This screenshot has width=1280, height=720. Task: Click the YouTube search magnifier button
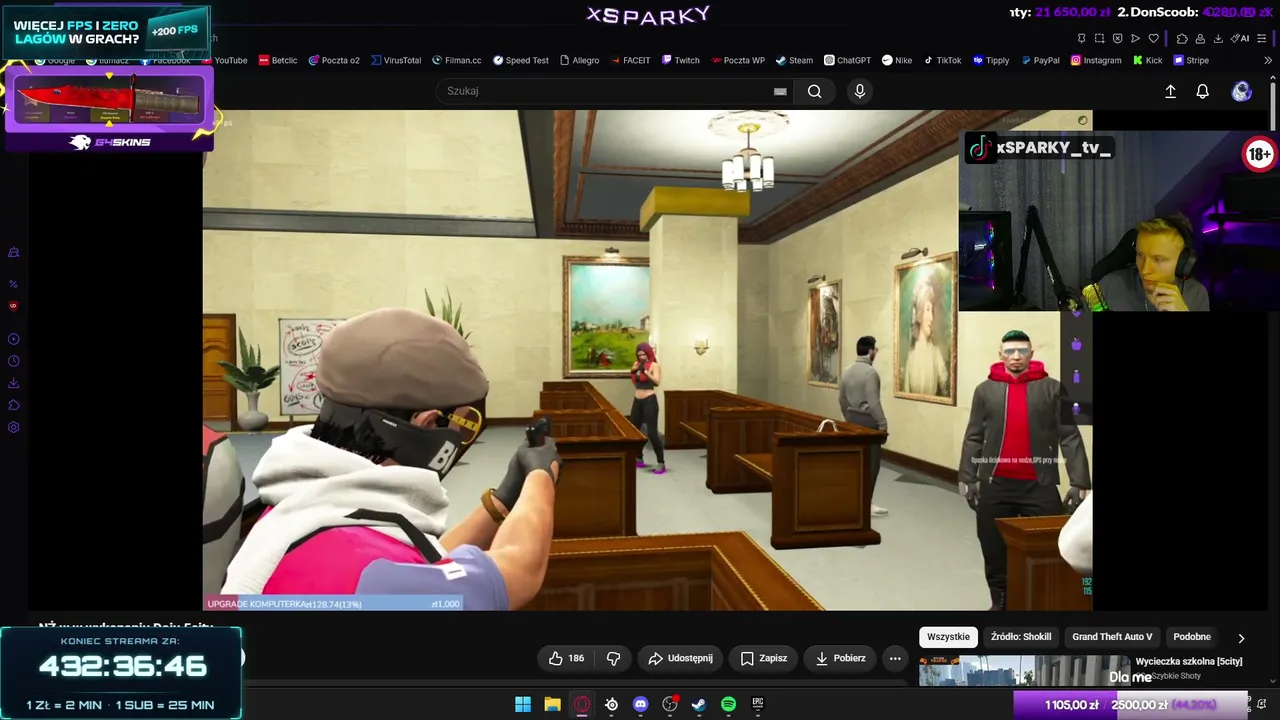(815, 91)
